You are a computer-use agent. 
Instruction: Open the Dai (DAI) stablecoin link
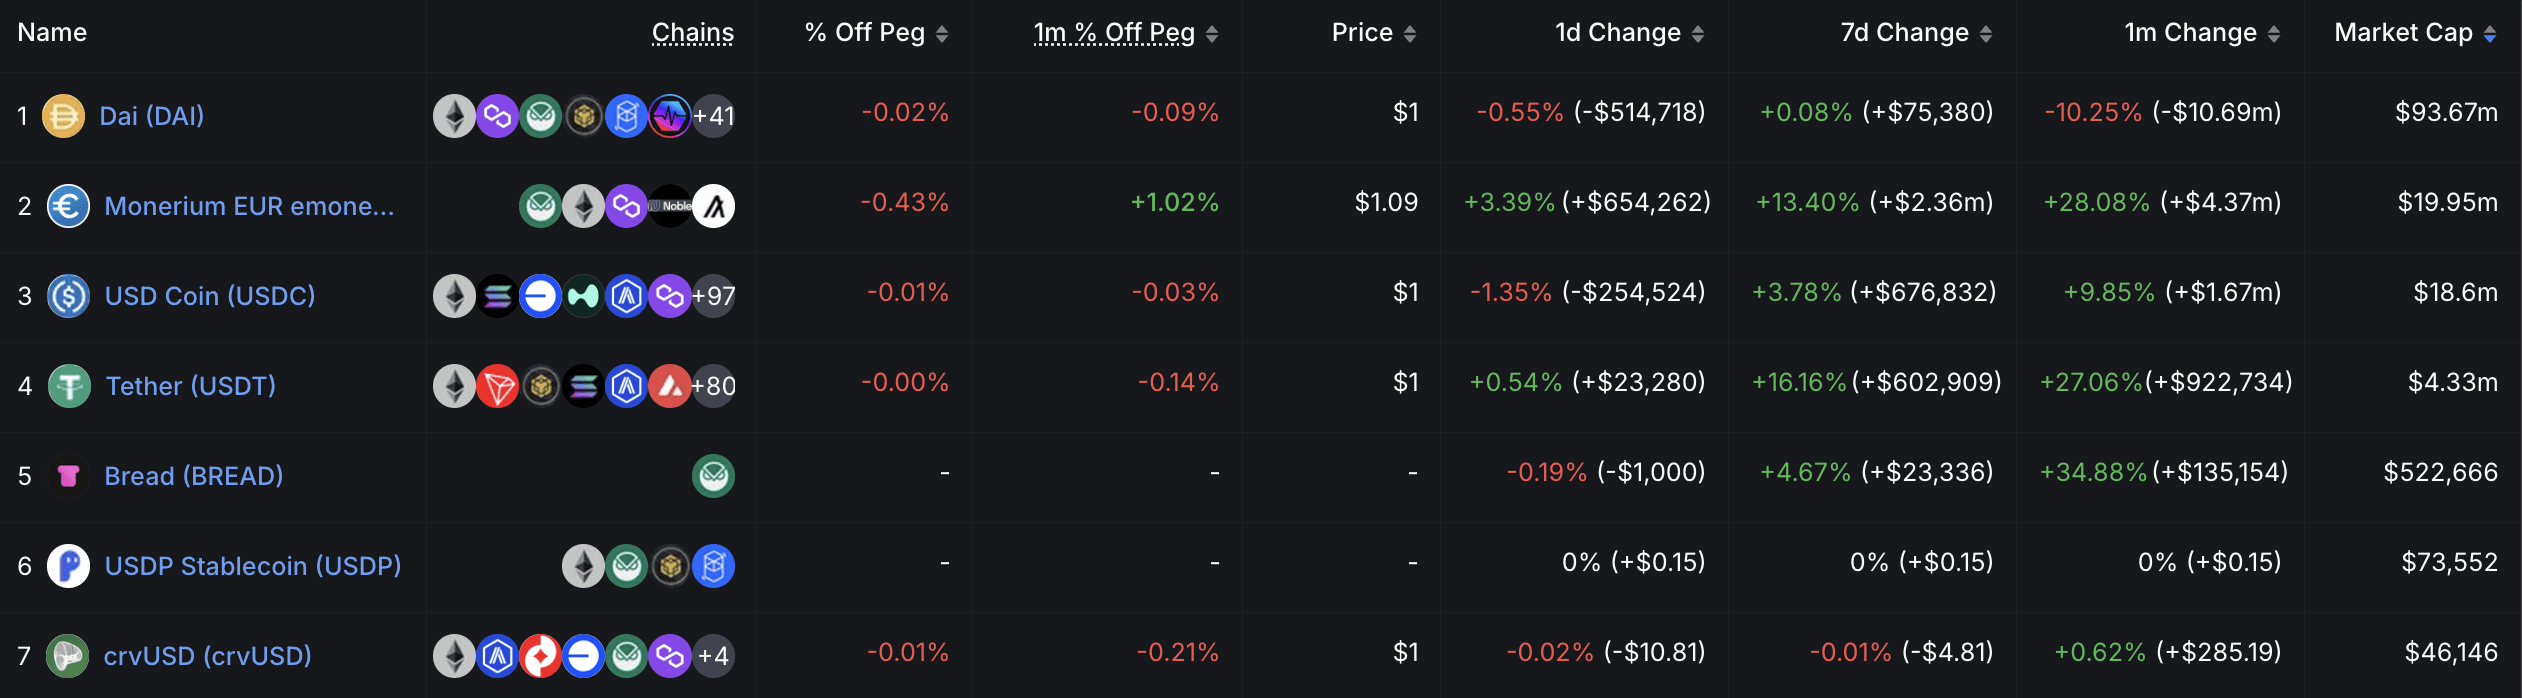tap(152, 116)
